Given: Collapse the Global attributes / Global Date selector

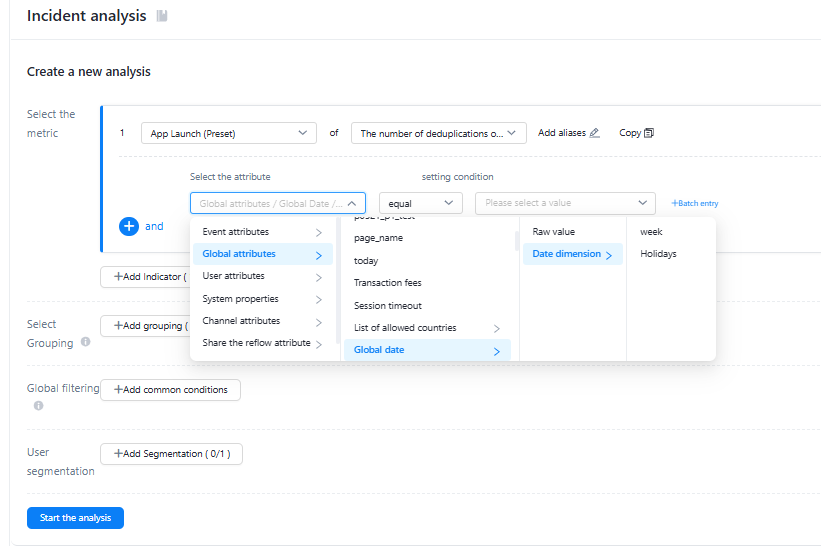Looking at the screenshot, I should coord(278,203).
